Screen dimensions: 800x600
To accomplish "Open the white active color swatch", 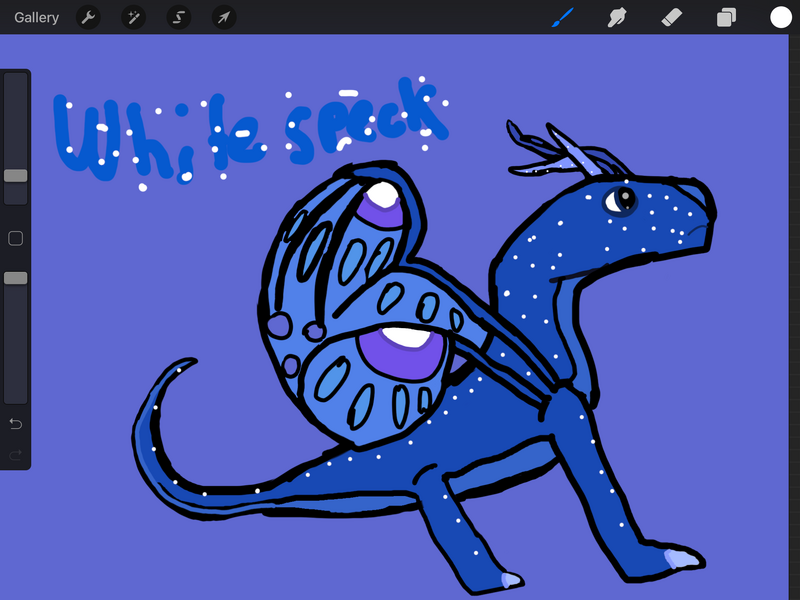I will point(780,17).
